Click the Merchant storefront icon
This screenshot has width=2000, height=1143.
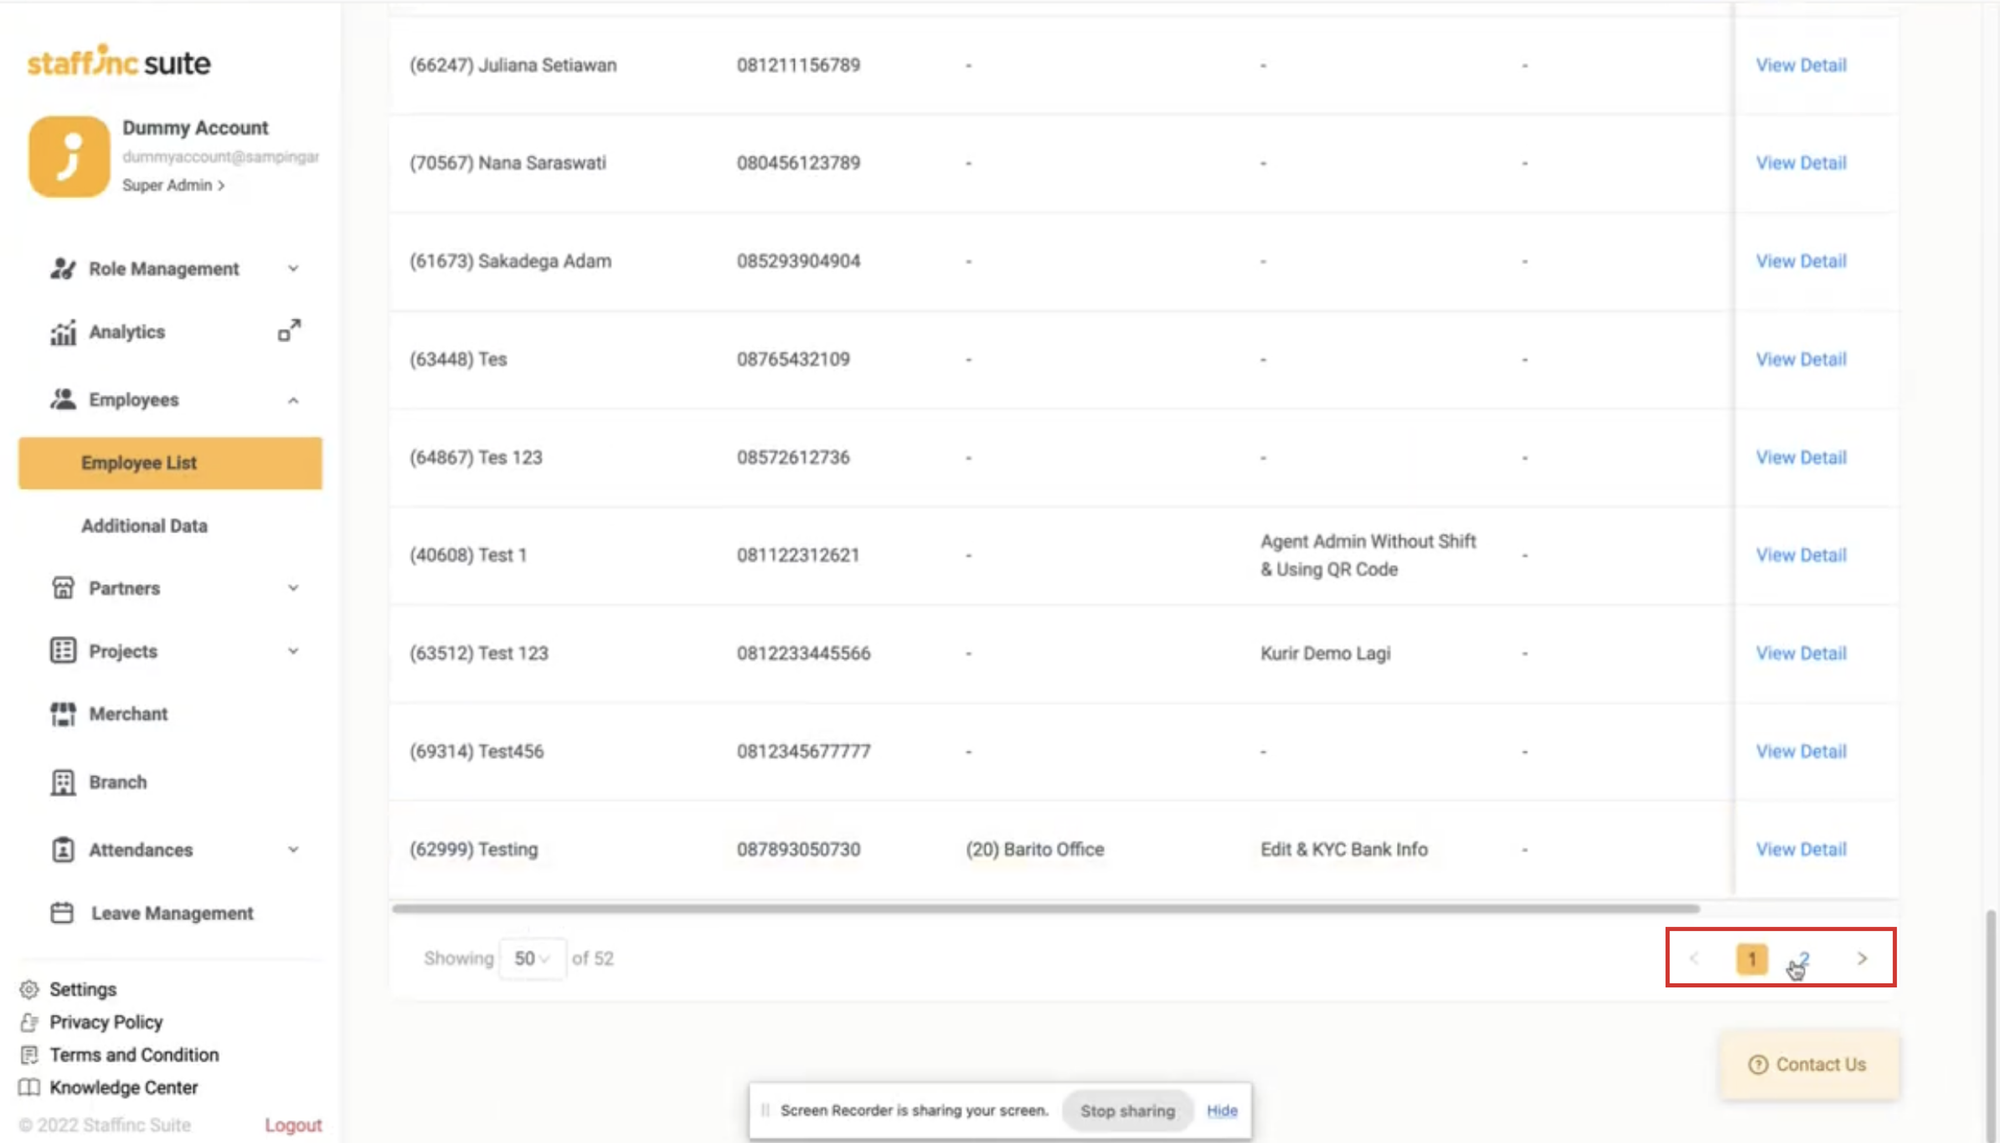click(63, 714)
